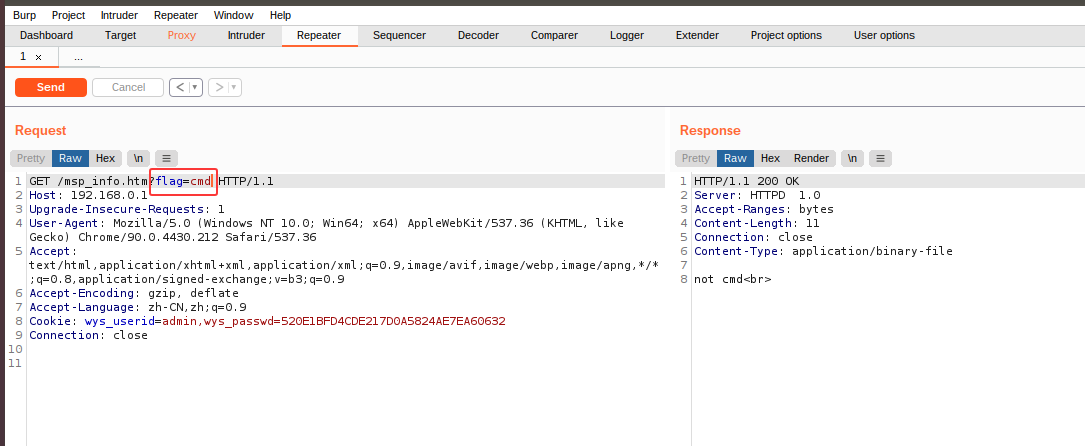Screen dimensions: 1085x446
Task: Open the Response message editor menu
Action: click(880, 158)
